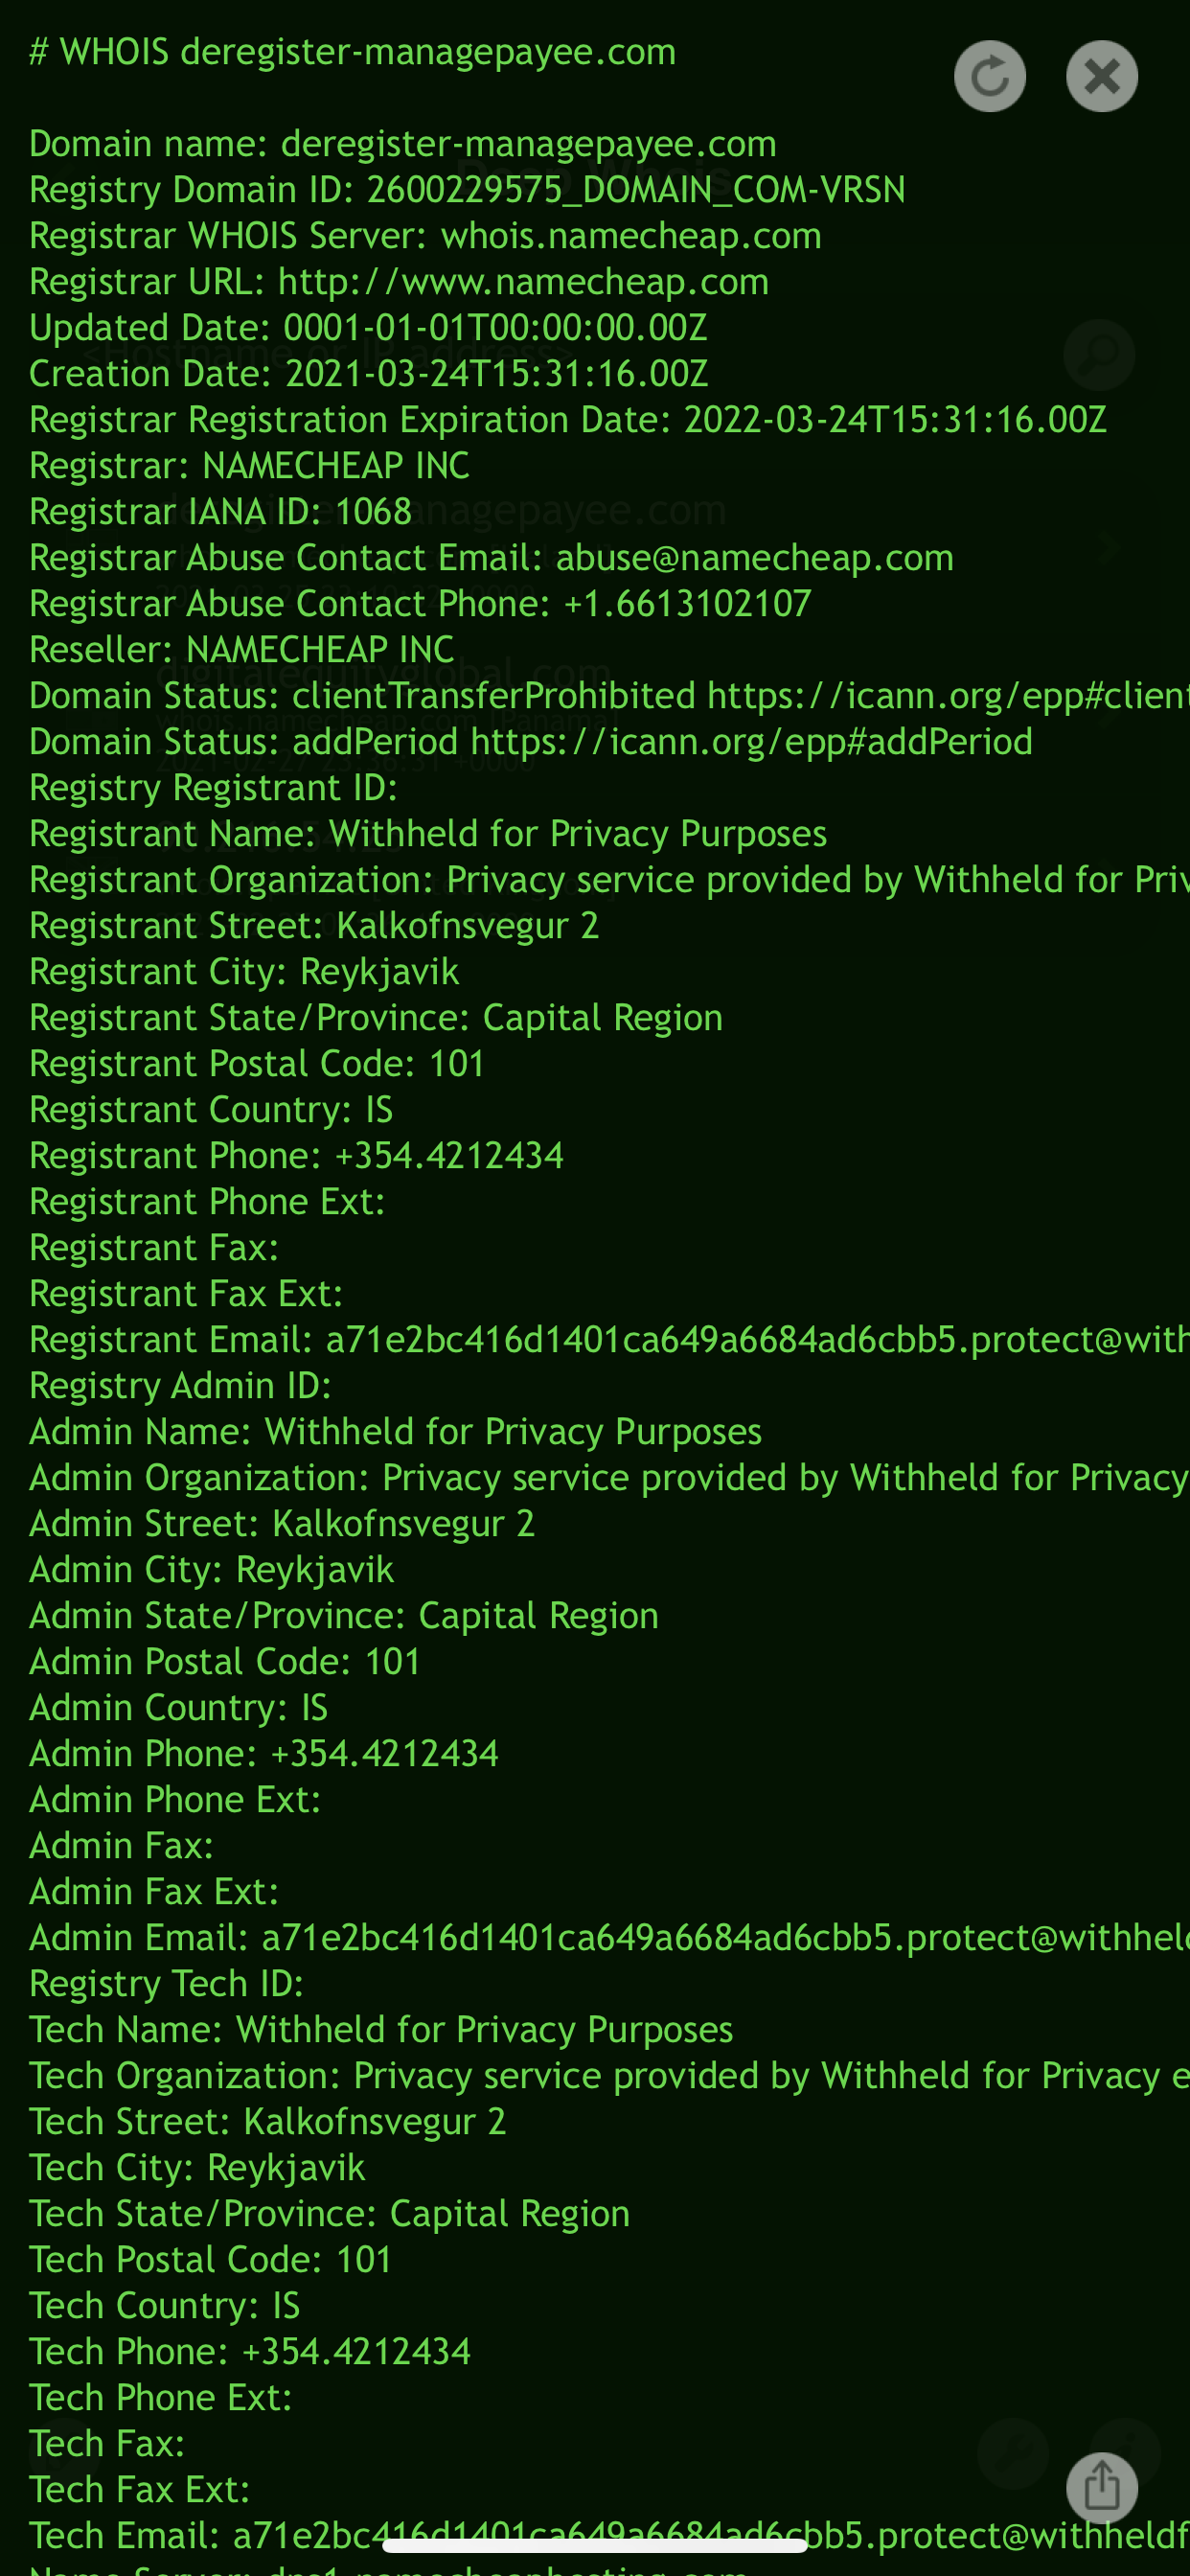
Task: Tap the Creation Date 2021-03-24 line
Action: click(369, 374)
